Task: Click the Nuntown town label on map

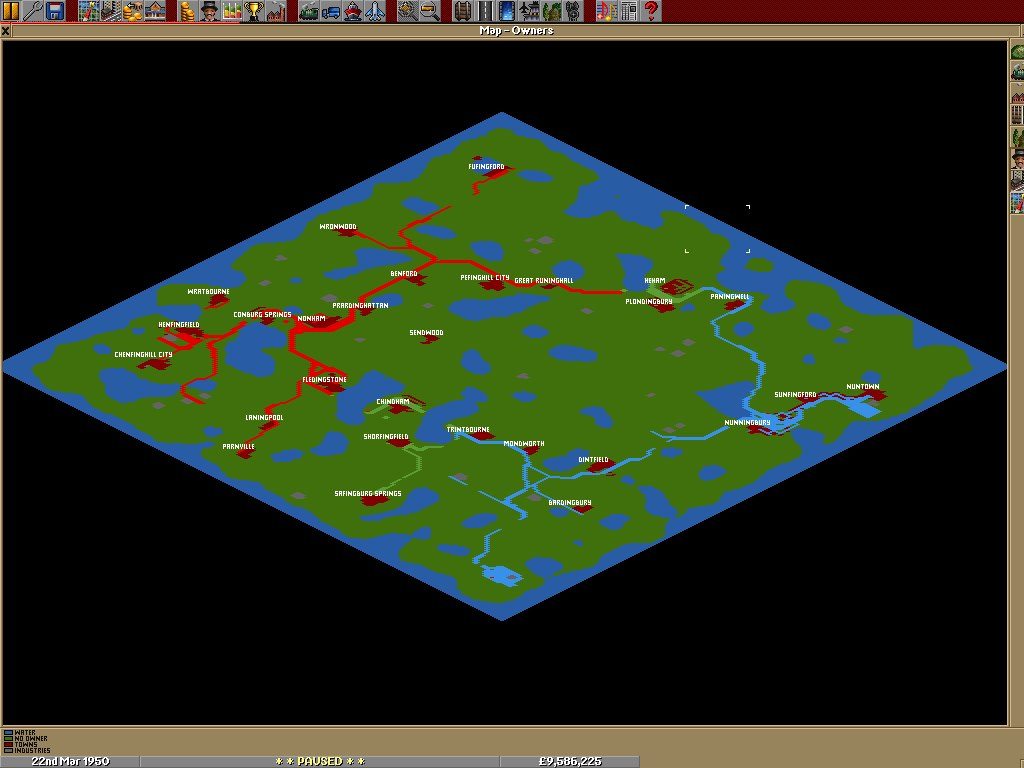Action: pos(863,387)
